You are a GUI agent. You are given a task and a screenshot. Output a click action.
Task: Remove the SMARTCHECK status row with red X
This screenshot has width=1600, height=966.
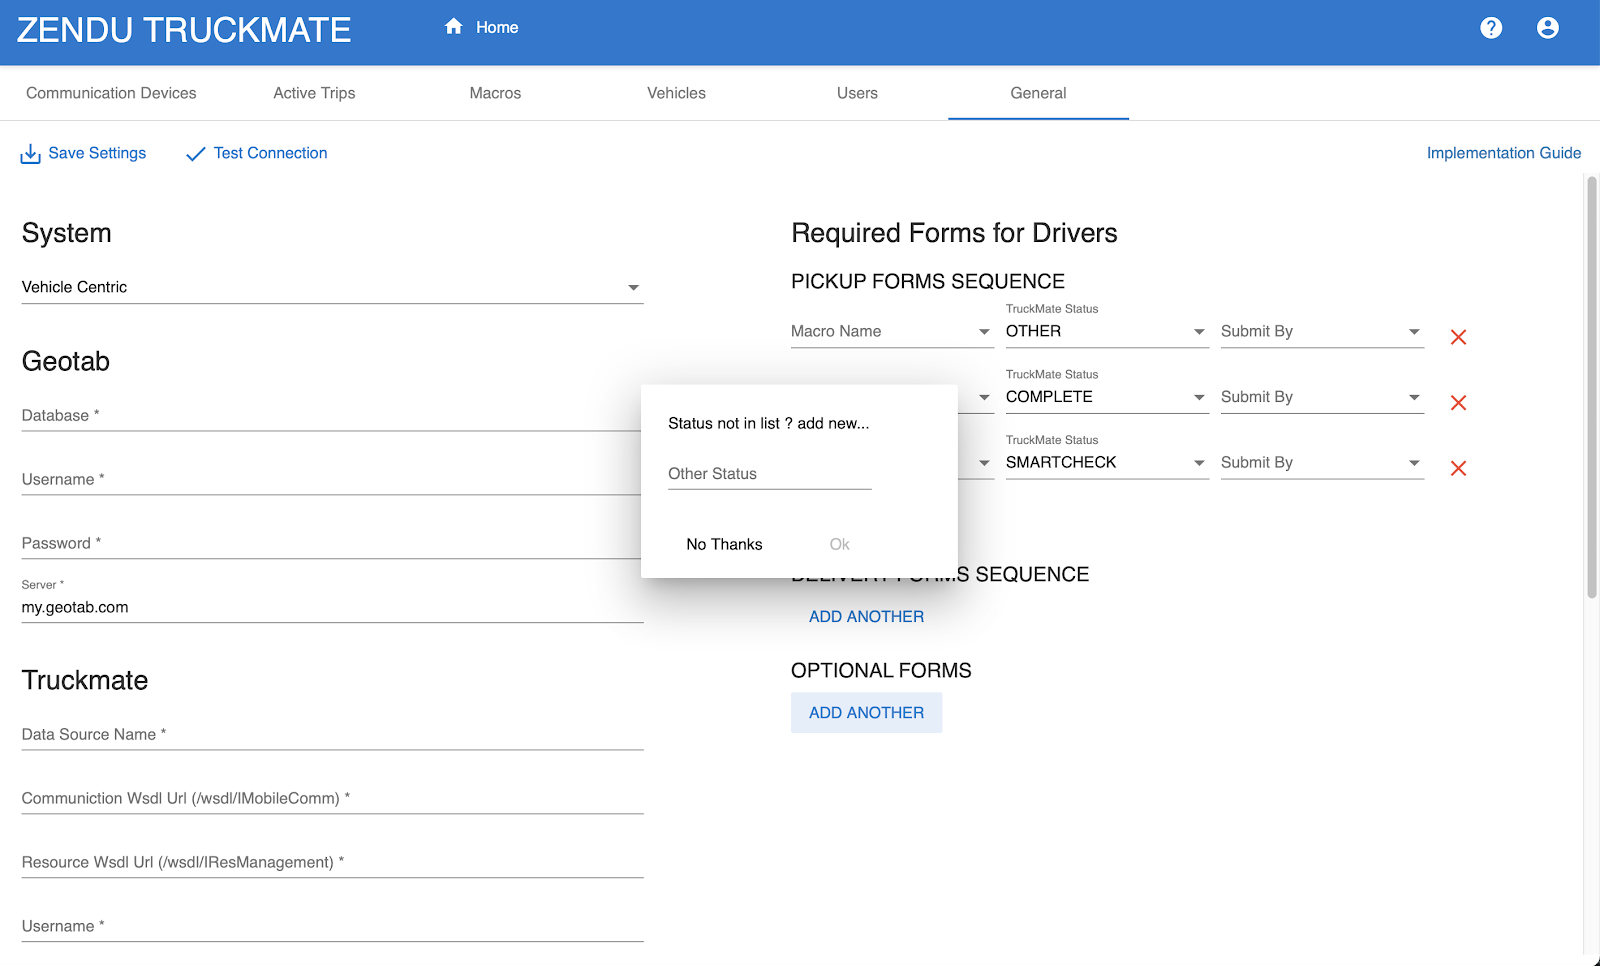coord(1458,468)
